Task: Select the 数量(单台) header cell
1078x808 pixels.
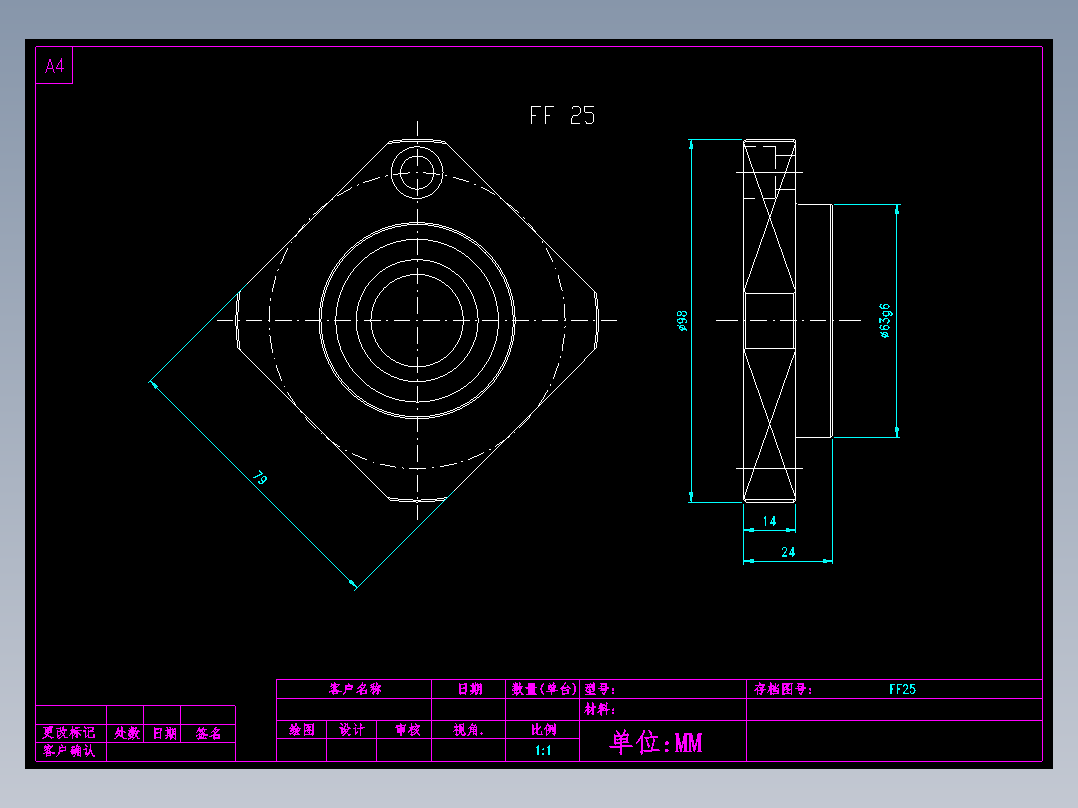Action: [x=543, y=689]
